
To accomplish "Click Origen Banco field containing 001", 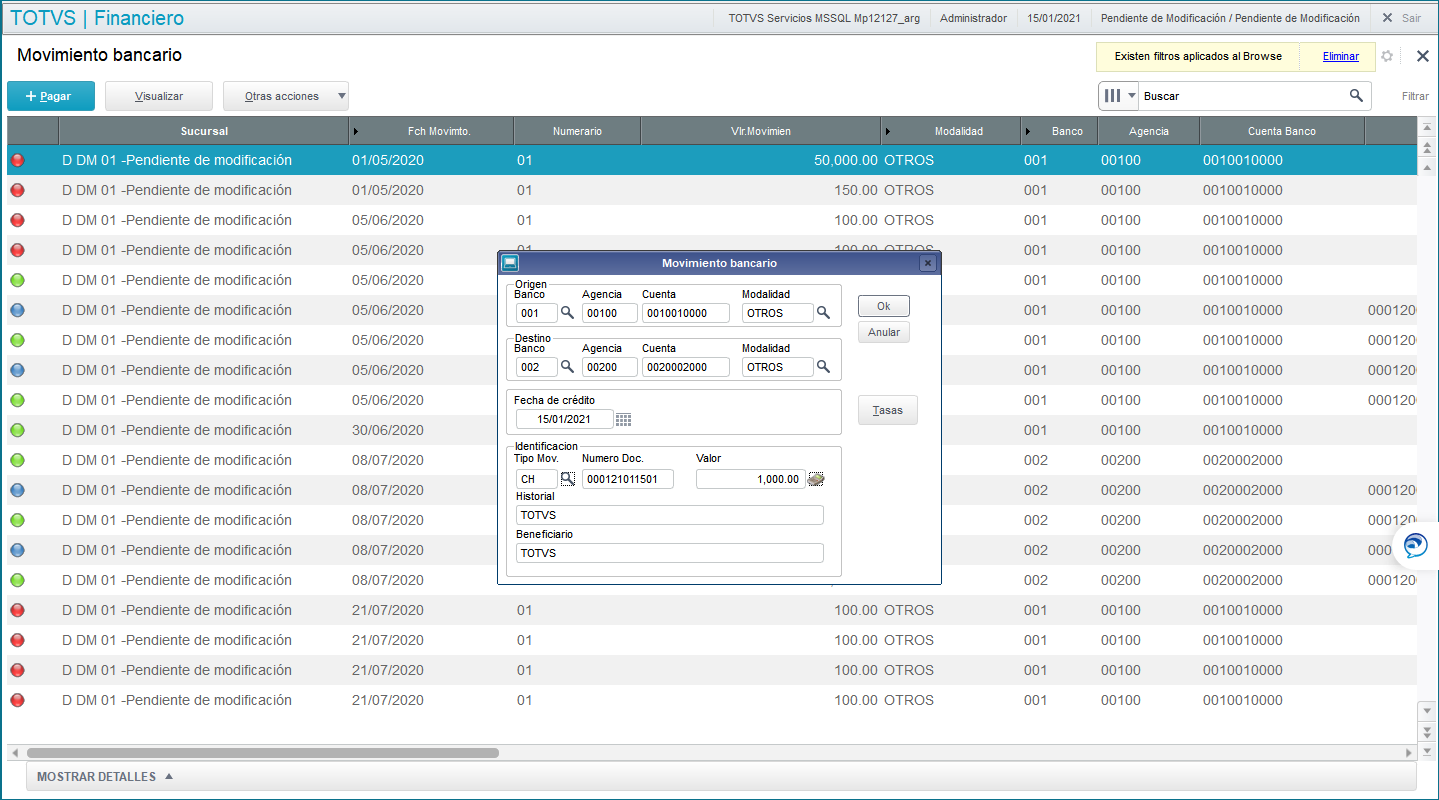I will pyautogui.click(x=537, y=313).
